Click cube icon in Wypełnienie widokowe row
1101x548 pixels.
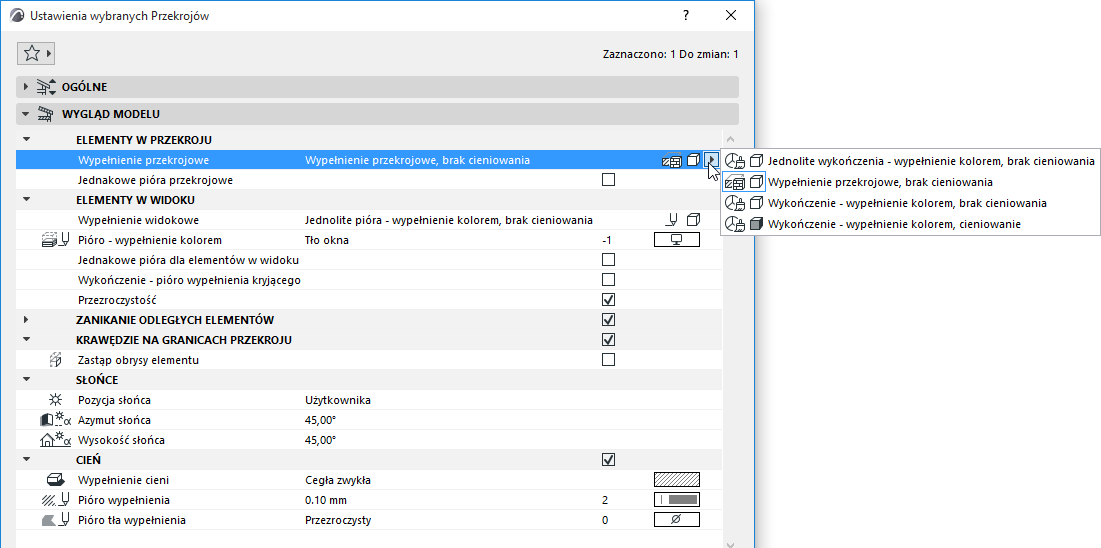(x=693, y=220)
